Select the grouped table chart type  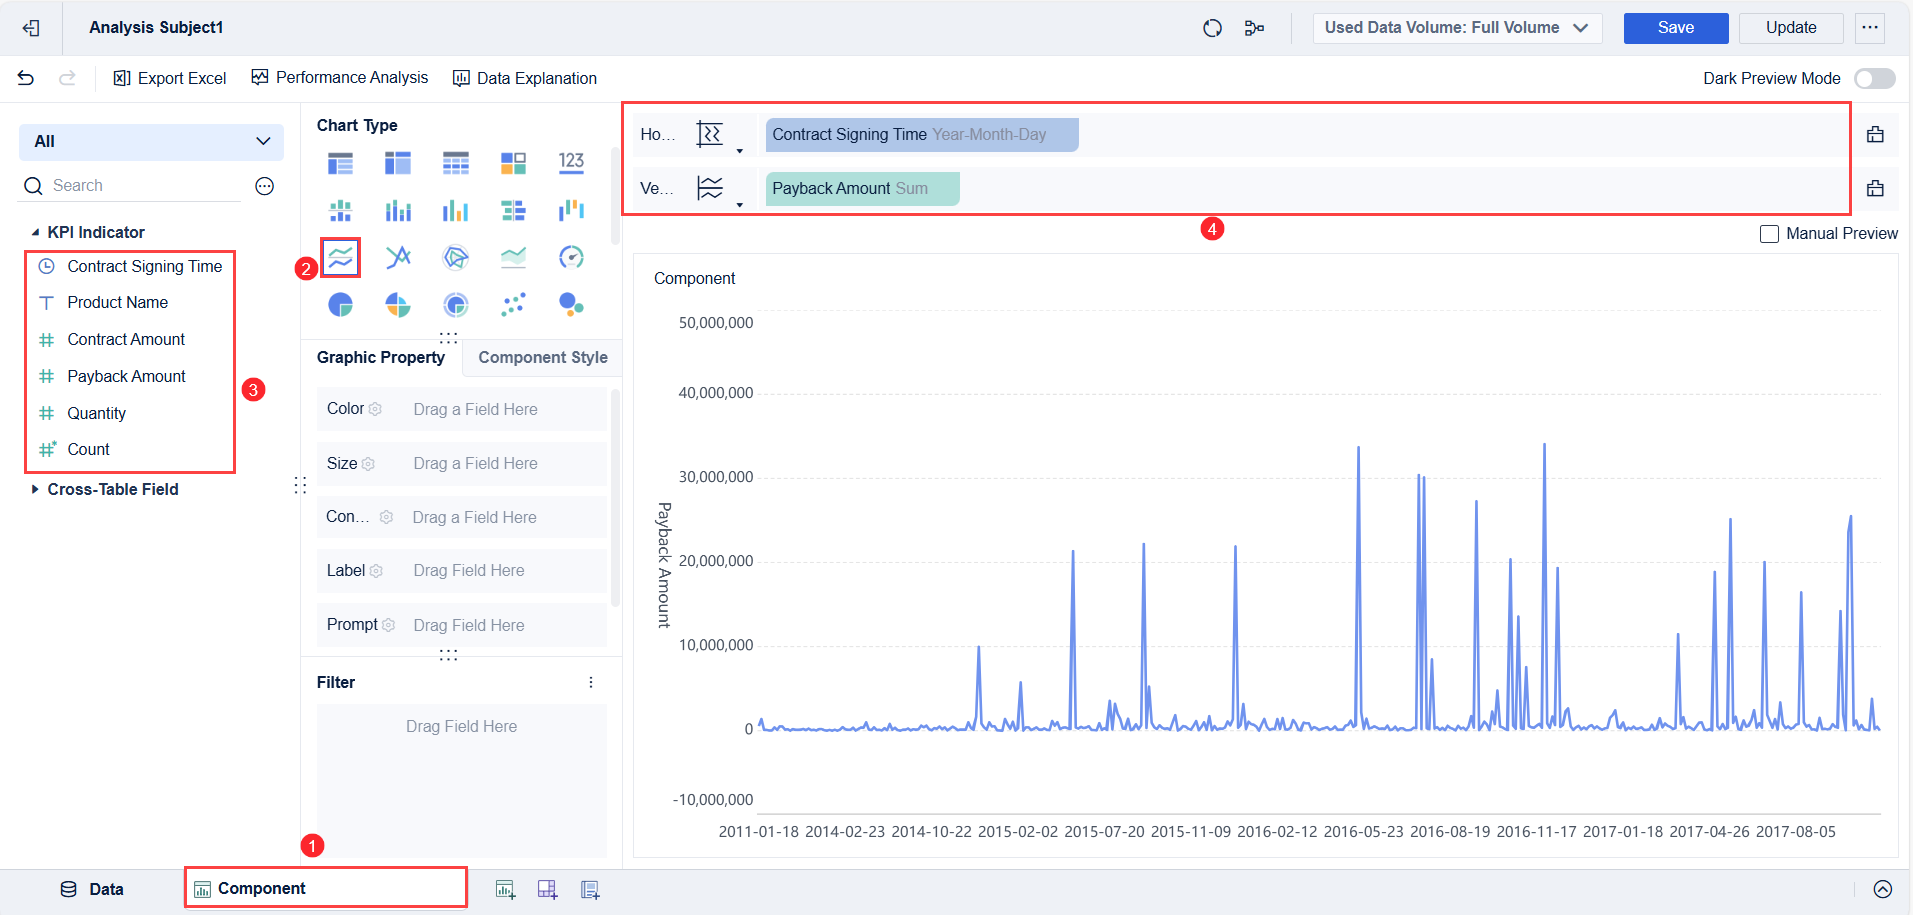(x=341, y=163)
